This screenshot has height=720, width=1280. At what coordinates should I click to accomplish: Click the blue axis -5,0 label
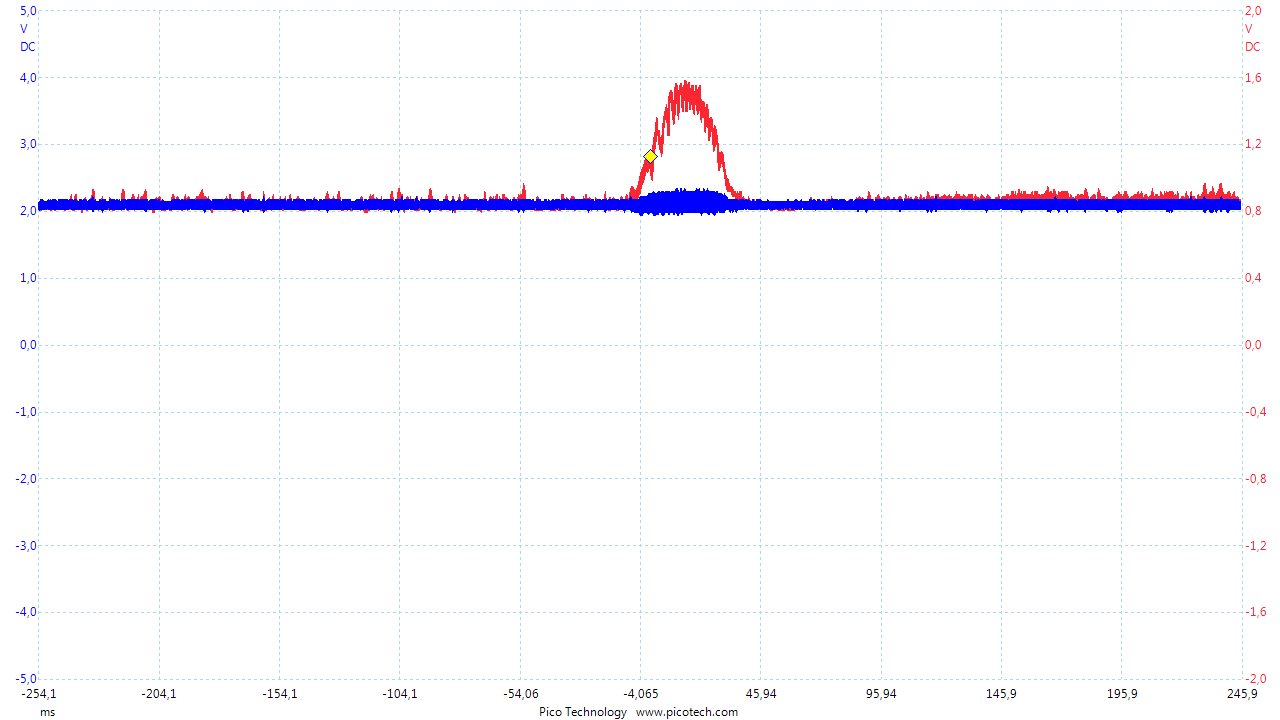pyautogui.click(x=26, y=678)
